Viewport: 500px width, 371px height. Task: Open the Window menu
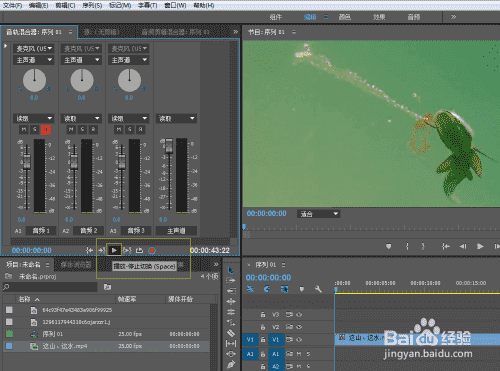tap(175, 5)
